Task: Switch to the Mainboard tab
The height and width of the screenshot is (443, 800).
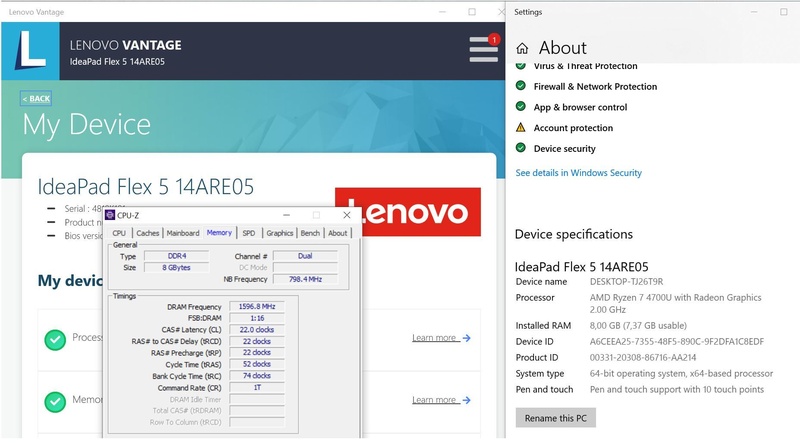Action: [x=183, y=233]
